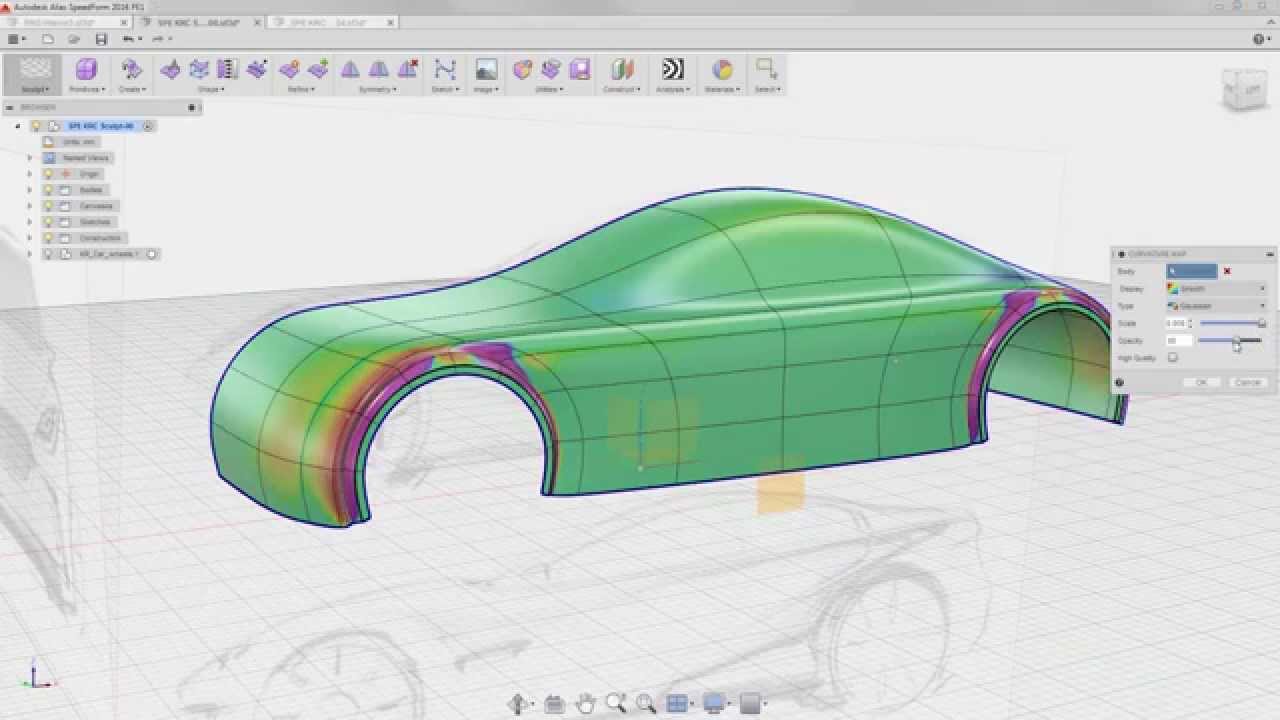Select the first icon in the Shape group
The height and width of the screenshot is (720, 1280).
coord(171,69)
